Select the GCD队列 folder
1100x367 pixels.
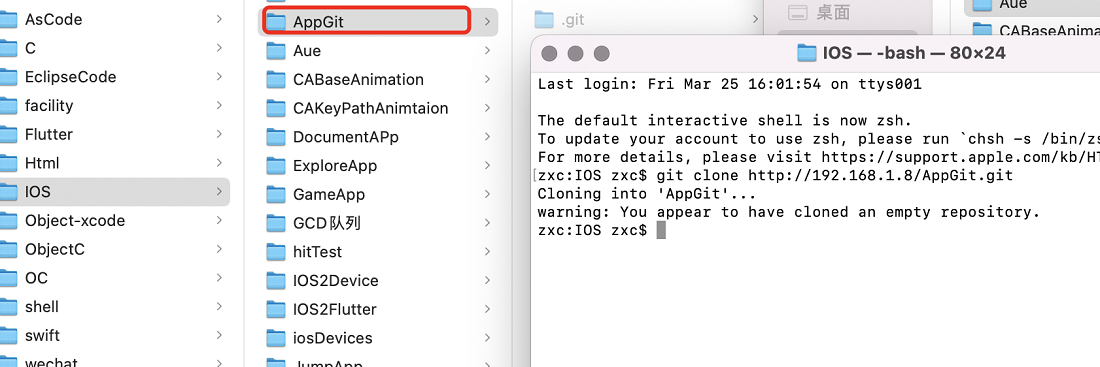(378, 223)
